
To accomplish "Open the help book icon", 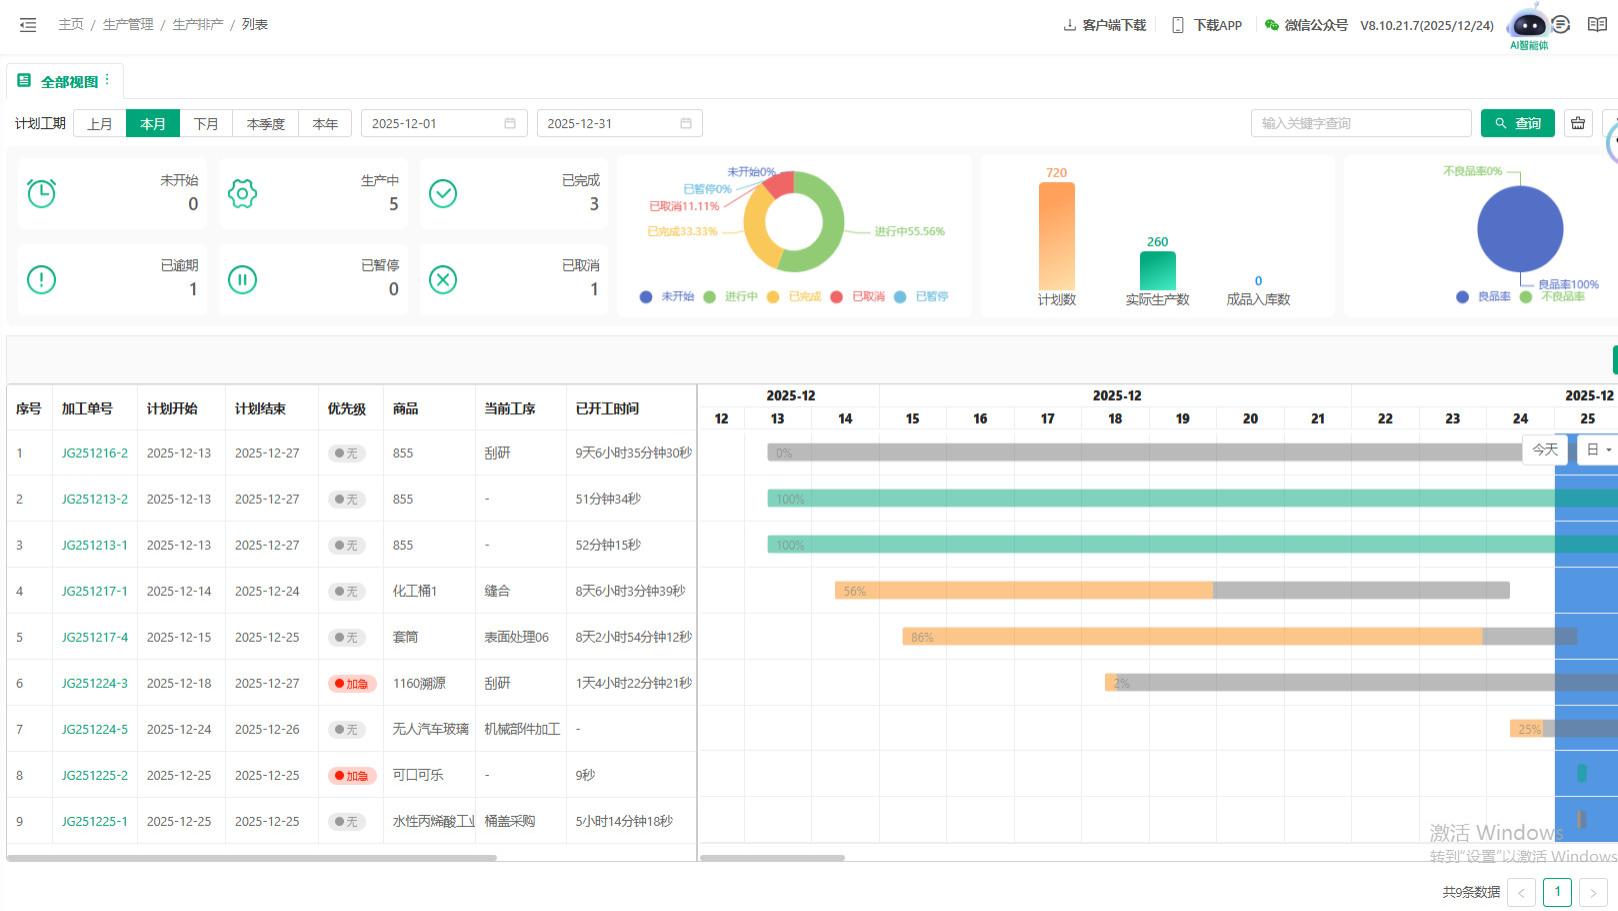I will point(1597,25).
